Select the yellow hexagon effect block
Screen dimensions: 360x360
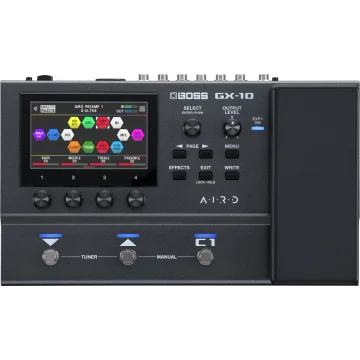pos(74,123)
